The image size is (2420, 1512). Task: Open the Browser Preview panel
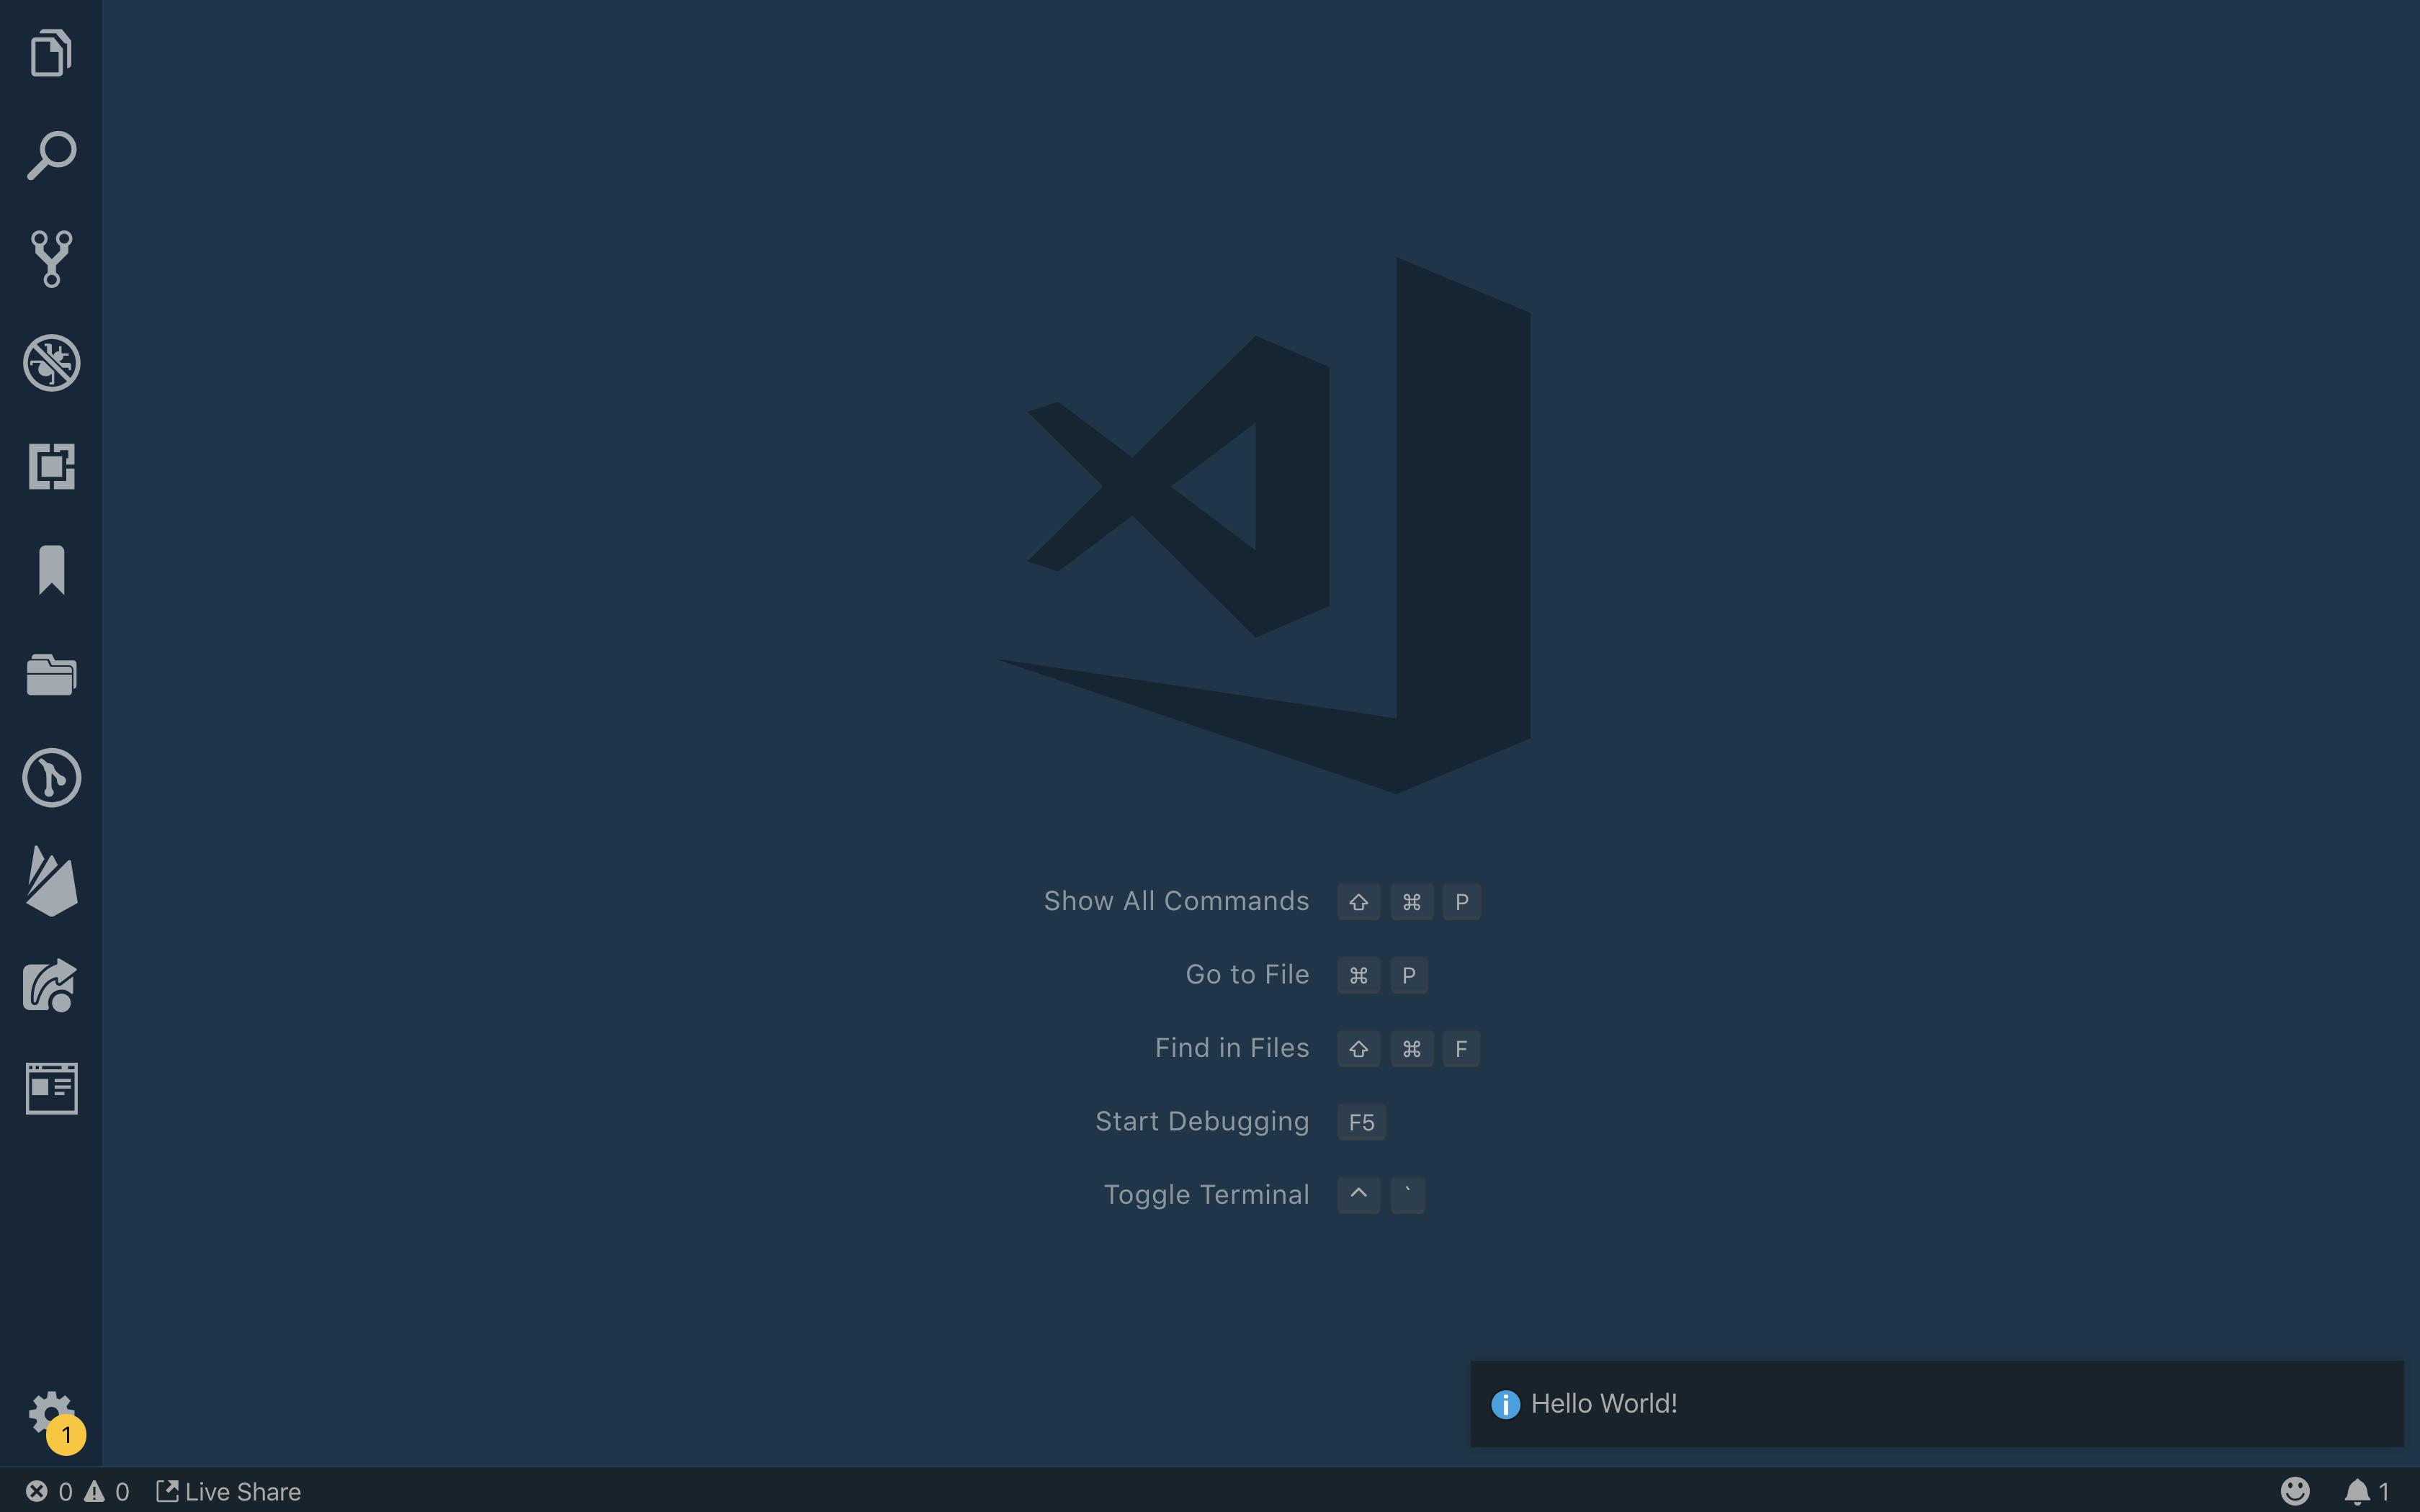50,1087
